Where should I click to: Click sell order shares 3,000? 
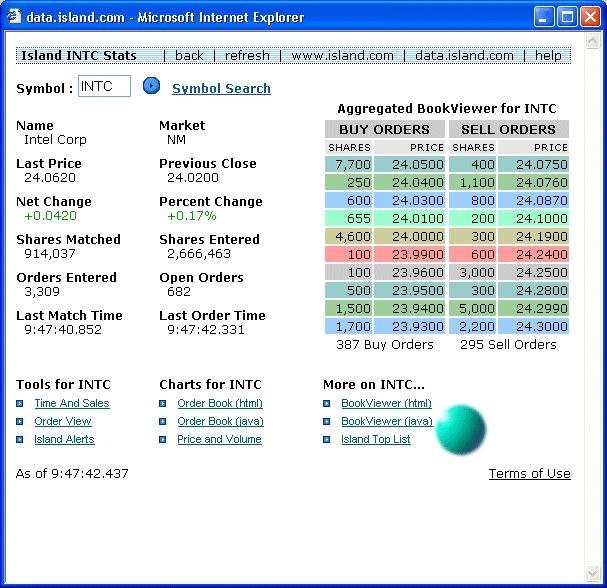(472, 273)
